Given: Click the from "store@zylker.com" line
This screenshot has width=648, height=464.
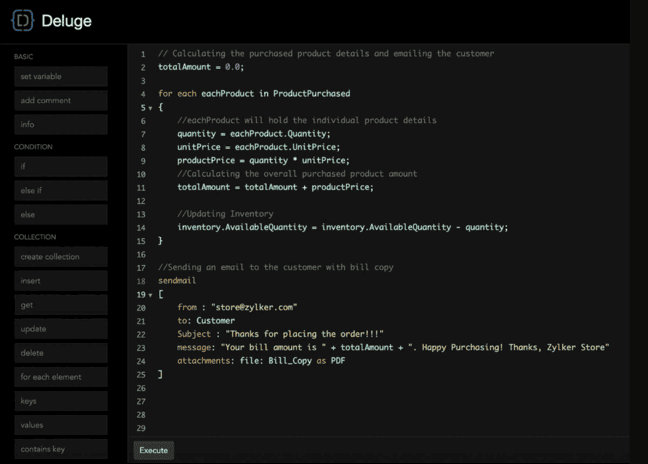Looking at the screenshot, I should tap(237, 307).
